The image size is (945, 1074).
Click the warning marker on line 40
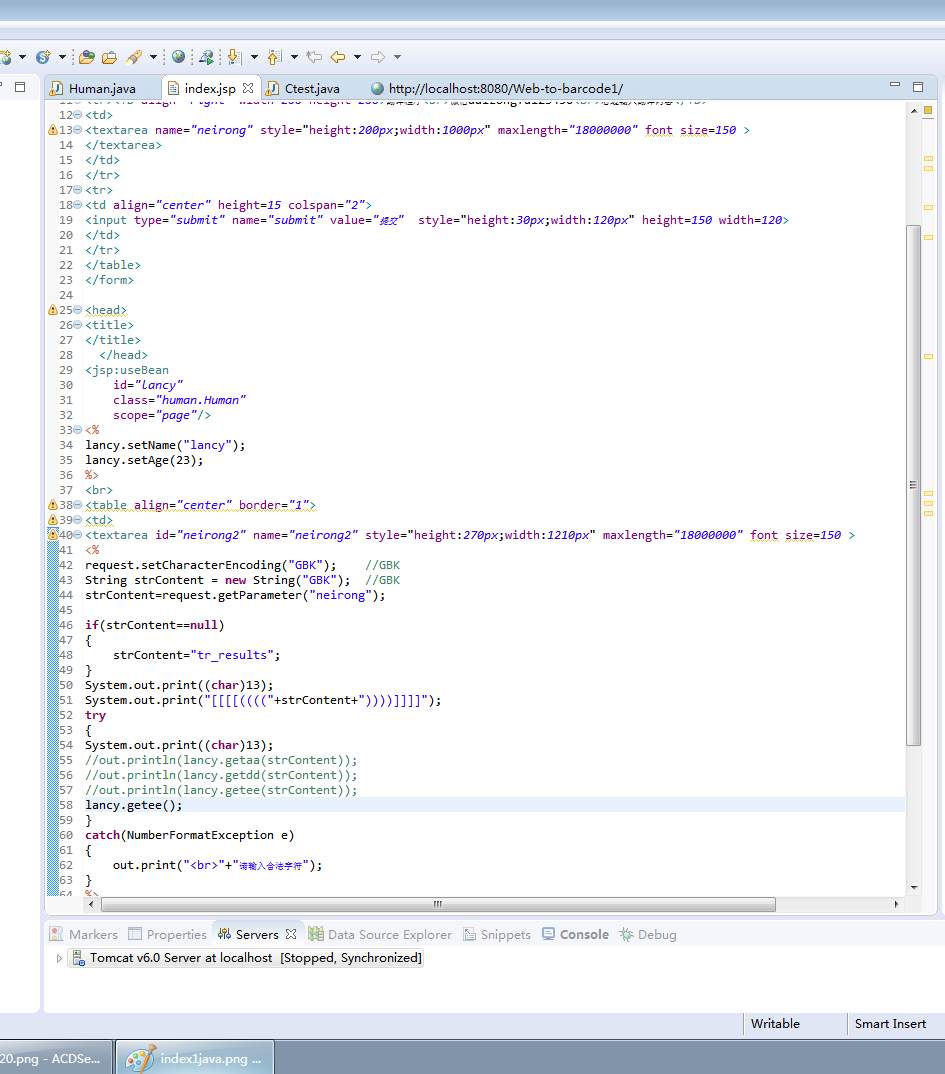pos(53,535)
